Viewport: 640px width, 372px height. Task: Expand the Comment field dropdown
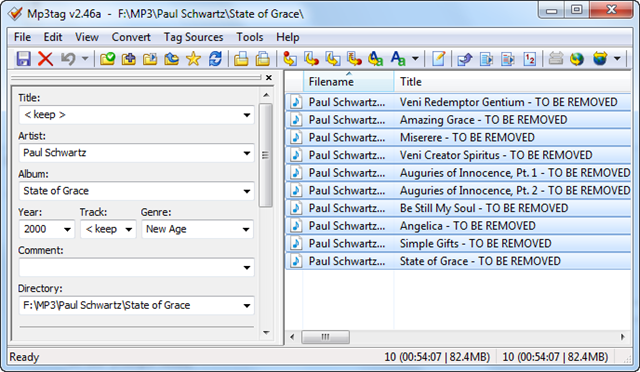pos(247,268)
